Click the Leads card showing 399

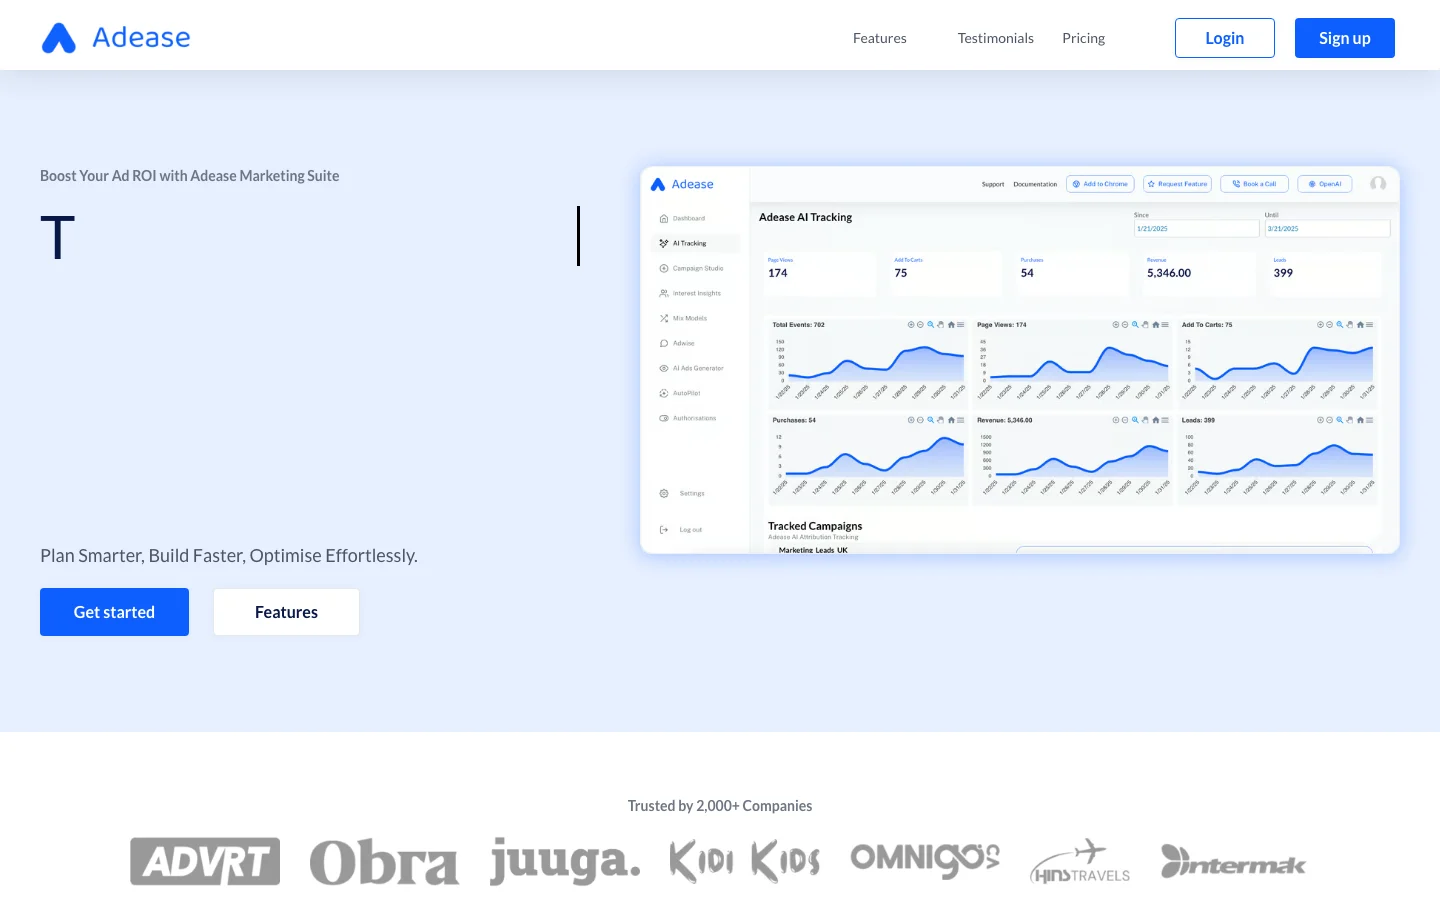1323,274
